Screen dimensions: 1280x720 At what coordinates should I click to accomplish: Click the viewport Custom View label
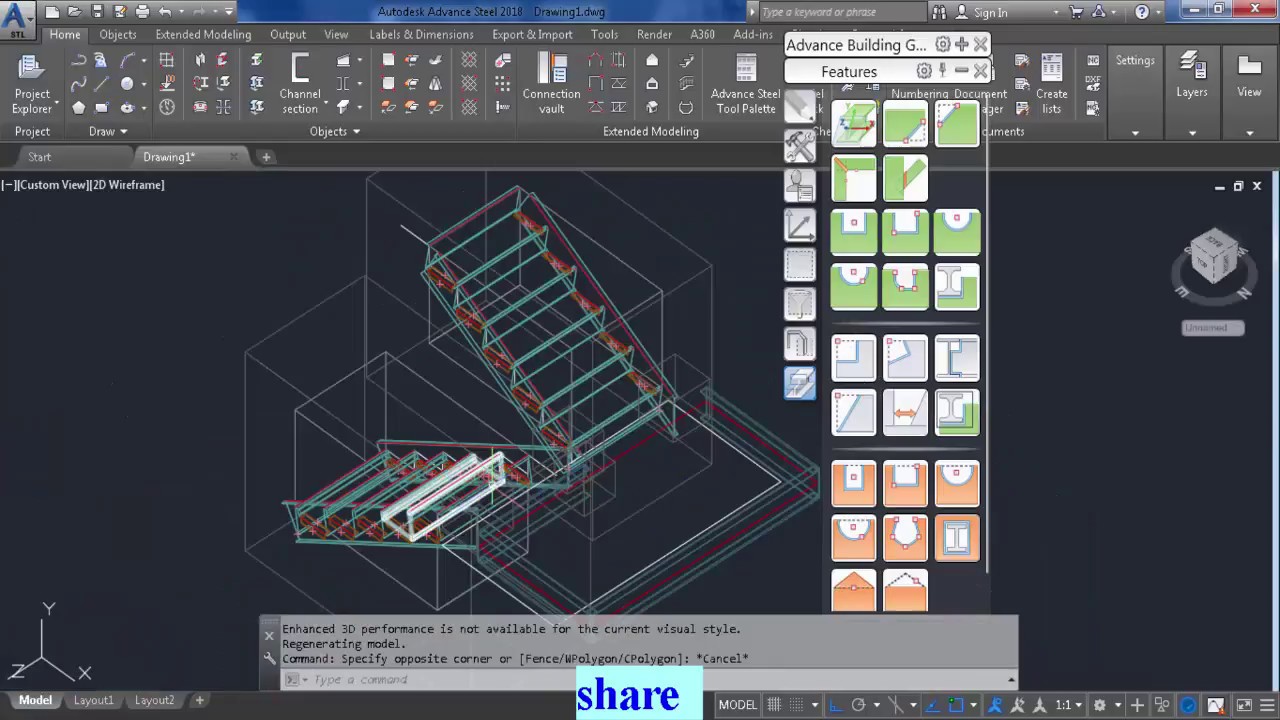point(55,185)
